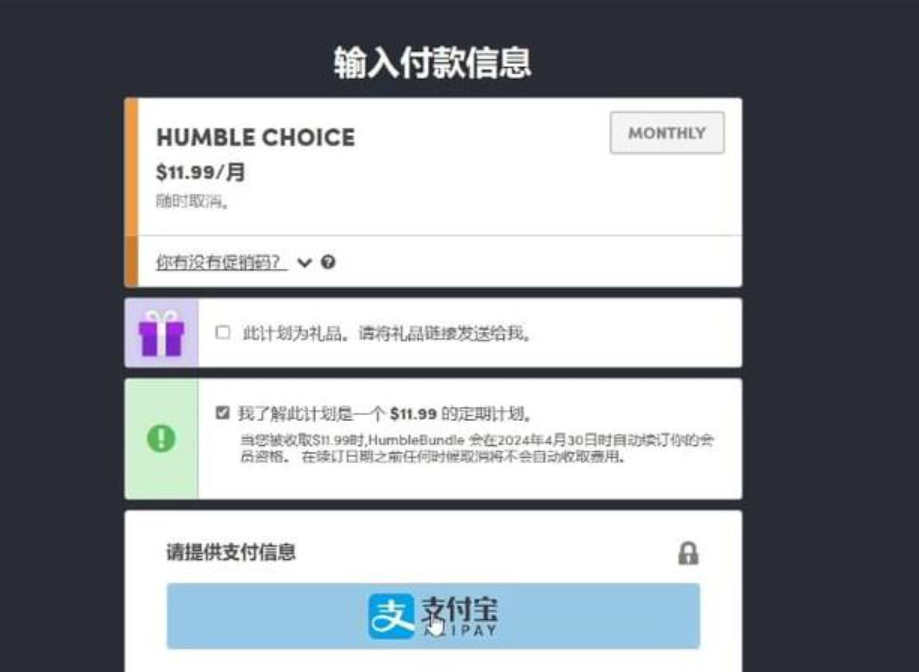Click the 随时取消 cancel anytime text
Image resolution: width=919 pixels, height=672 pixels.
click(x=192, y=202)
